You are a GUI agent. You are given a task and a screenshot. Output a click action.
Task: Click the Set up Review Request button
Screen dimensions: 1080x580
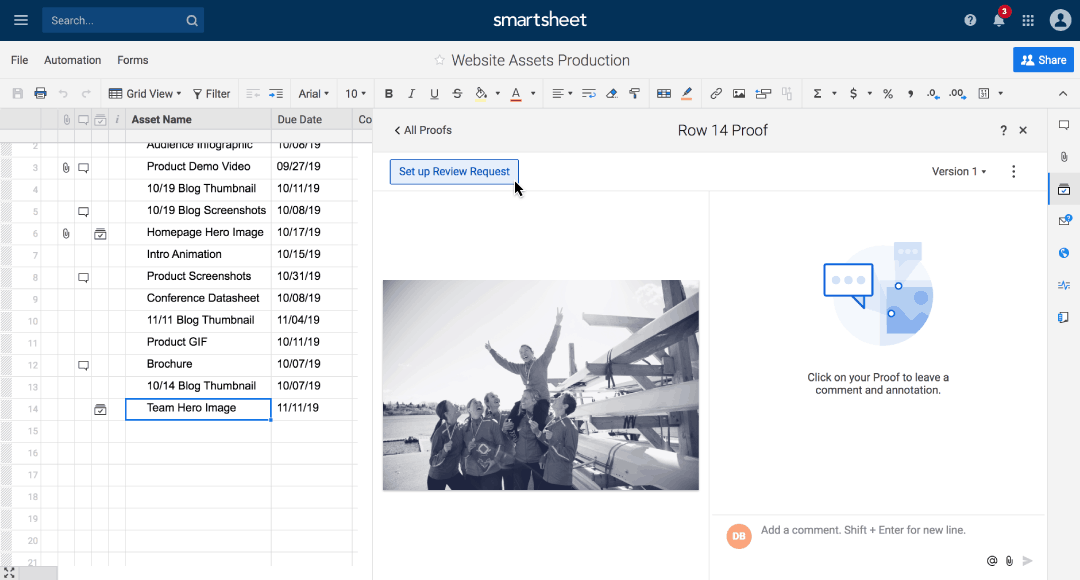click(454, 171)
